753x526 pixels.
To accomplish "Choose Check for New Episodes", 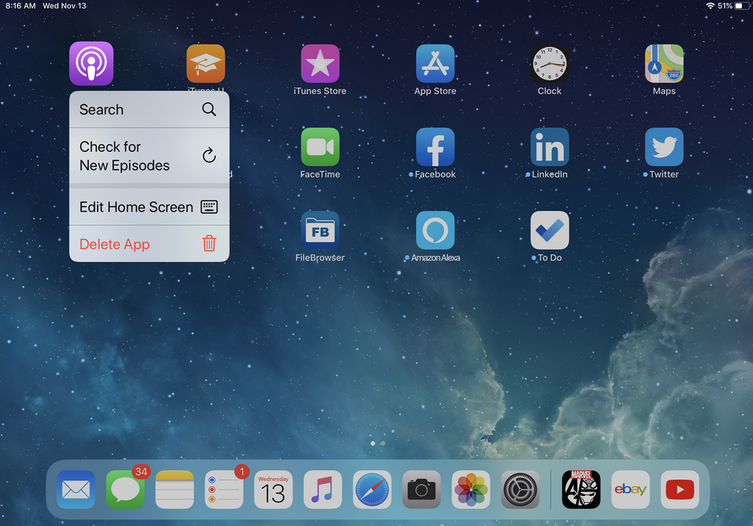I will (x=149, y=156).
